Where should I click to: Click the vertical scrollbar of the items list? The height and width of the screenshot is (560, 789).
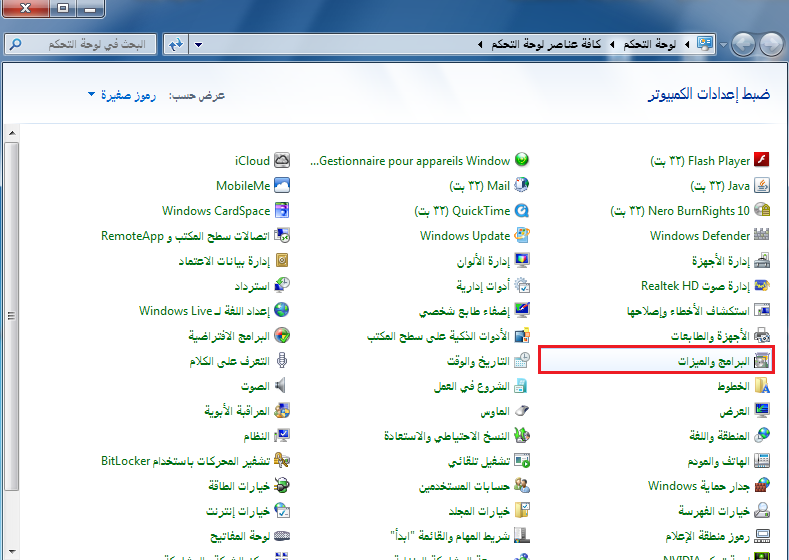[x=11, y=300]
